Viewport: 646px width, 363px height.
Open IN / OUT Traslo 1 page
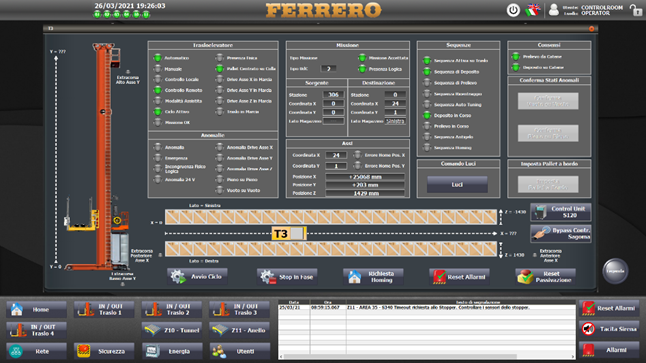tap(104, 309)
